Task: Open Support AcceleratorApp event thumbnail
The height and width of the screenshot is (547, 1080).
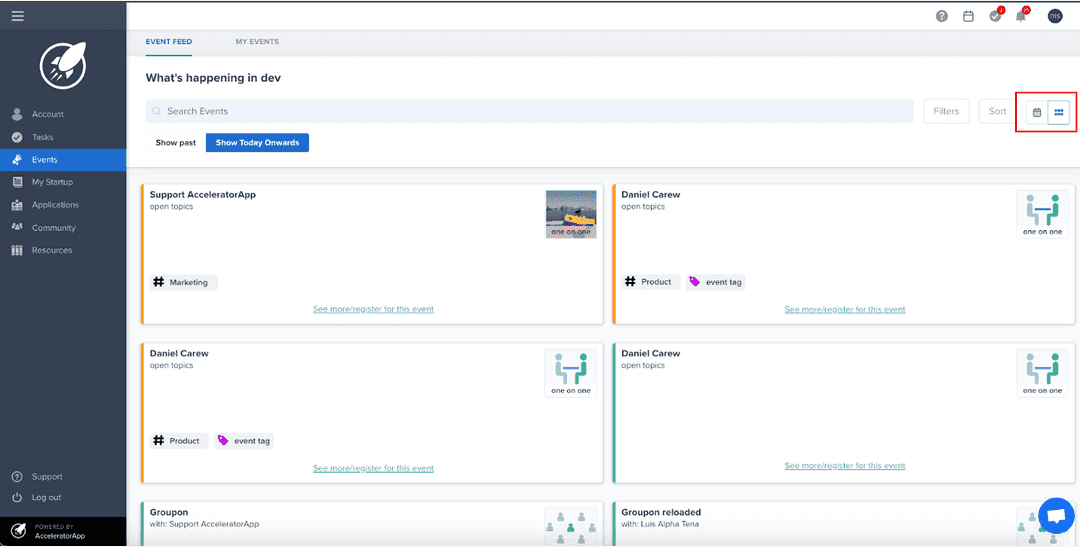Action: pyautogui.click(x=571, y=214)
